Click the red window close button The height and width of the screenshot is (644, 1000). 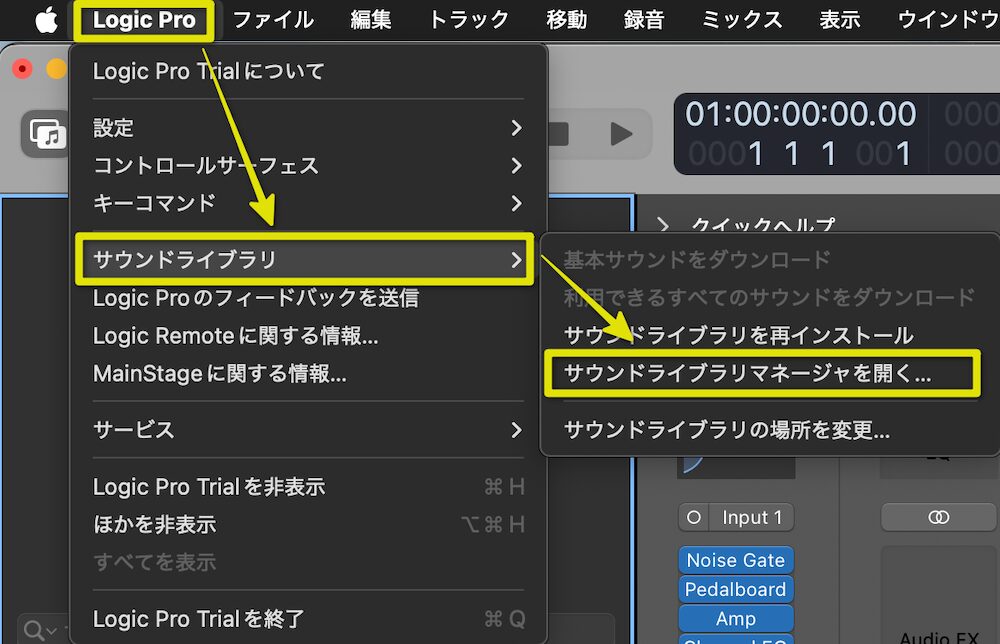[22, 68]
